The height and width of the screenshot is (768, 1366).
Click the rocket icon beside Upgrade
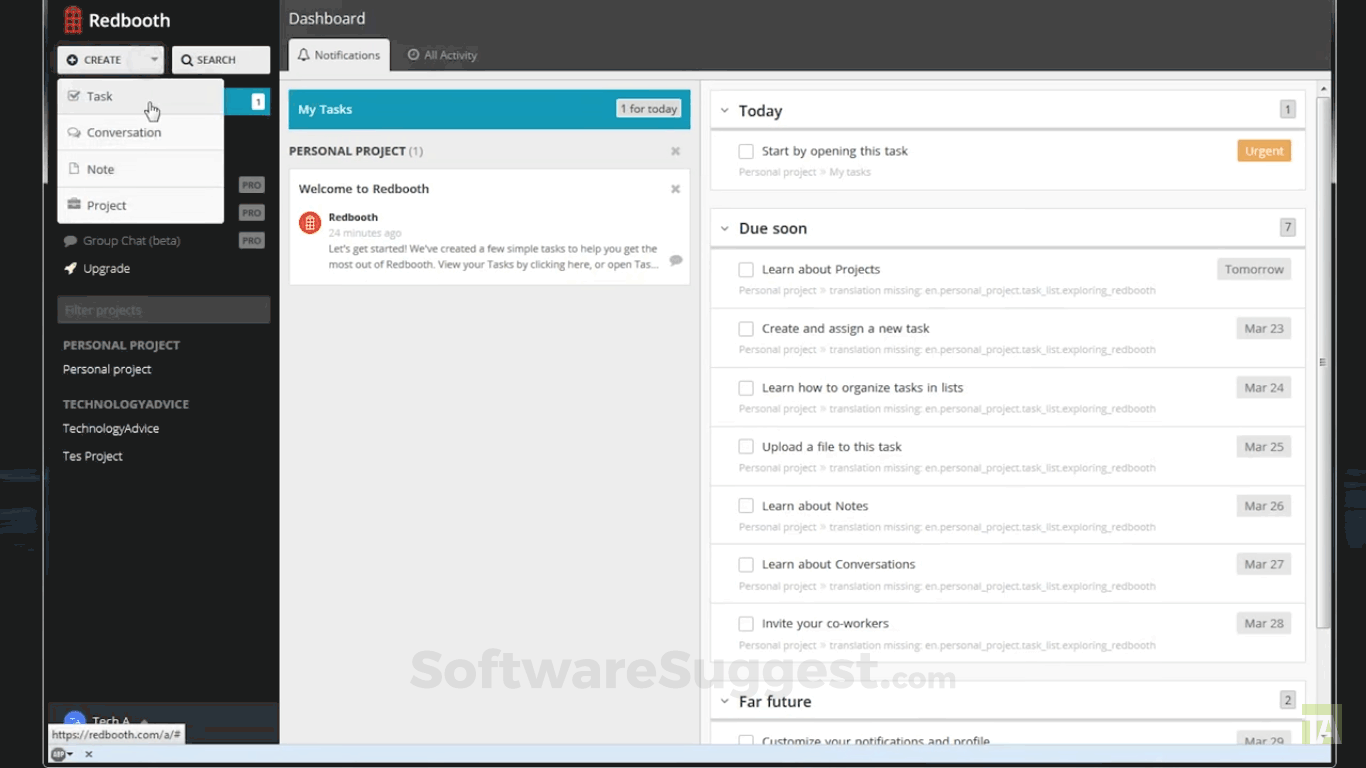70,269
